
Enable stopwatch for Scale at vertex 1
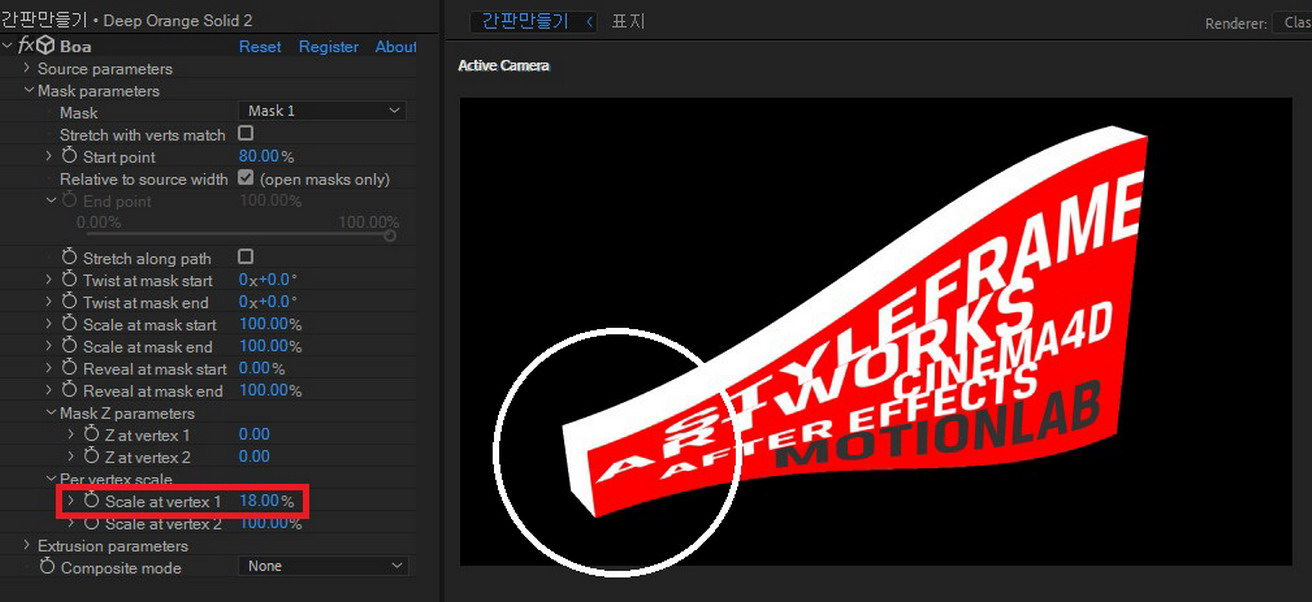coord(91,500)
